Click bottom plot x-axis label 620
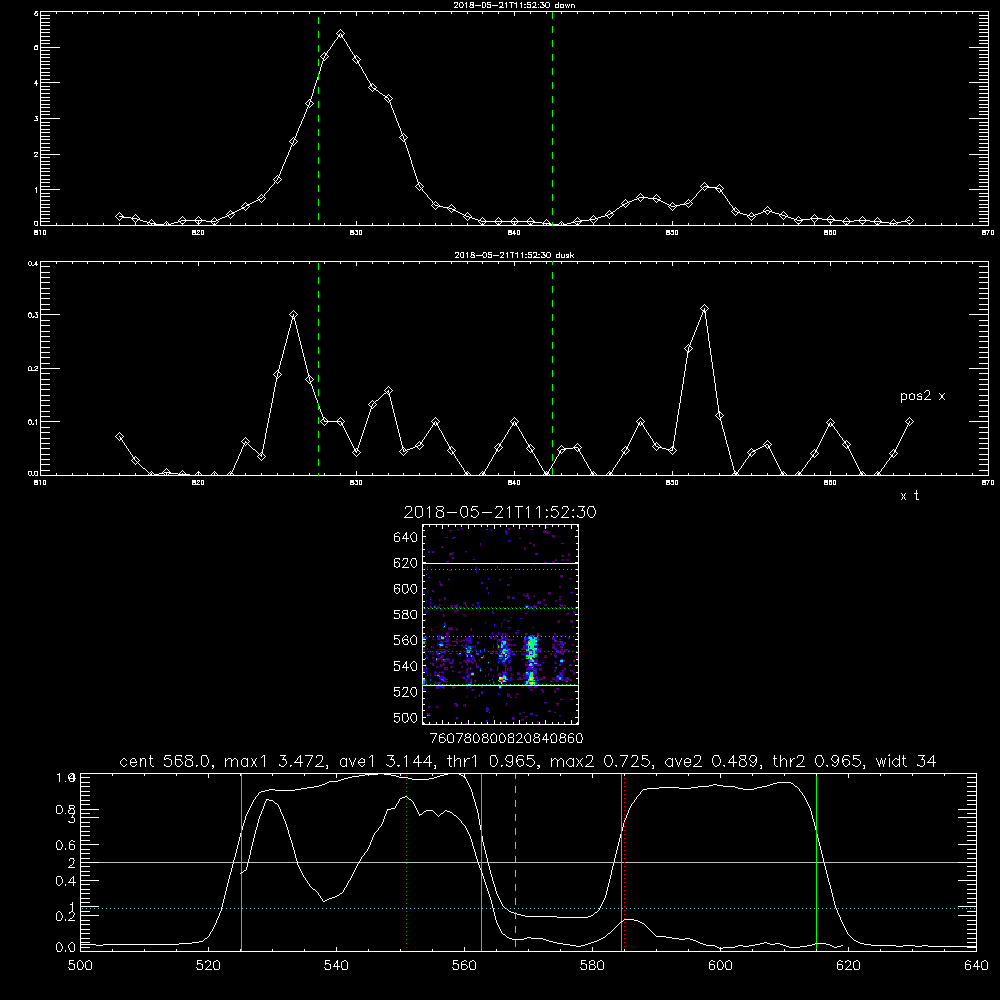 pyautogui.click(x=848, y=966)
